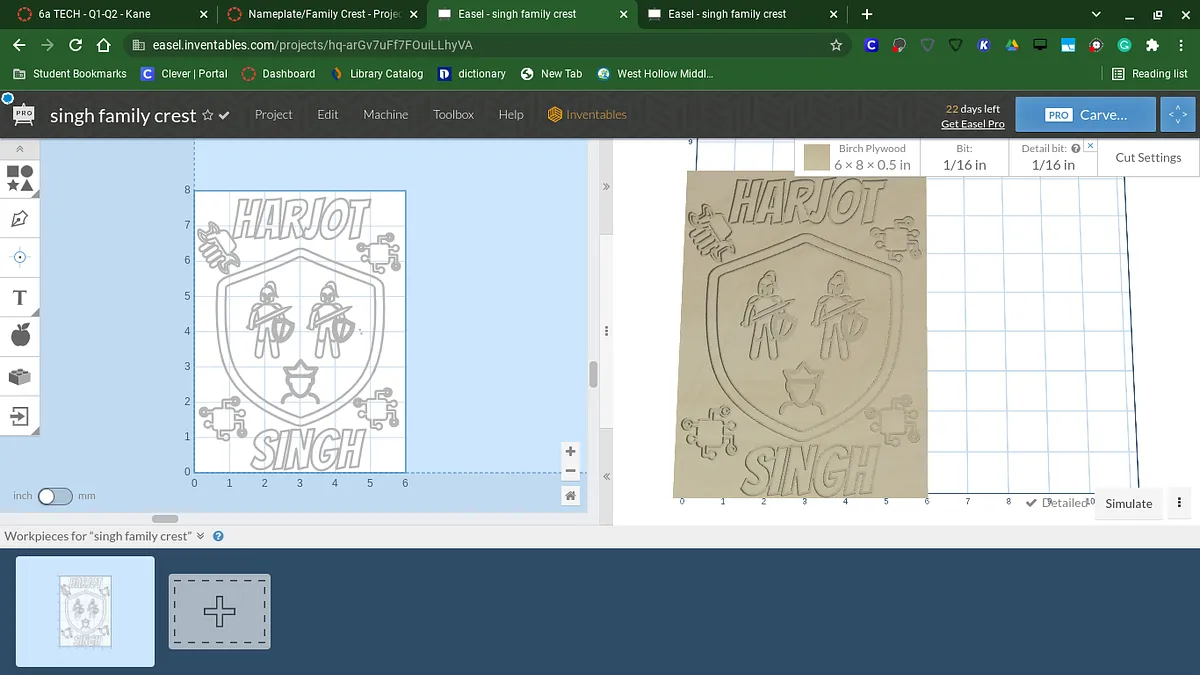This screenshot has width=1200, height=675.
Task: Open the Icons library (apple icon)
Action: pyautogui.click(x=20, y=336)
